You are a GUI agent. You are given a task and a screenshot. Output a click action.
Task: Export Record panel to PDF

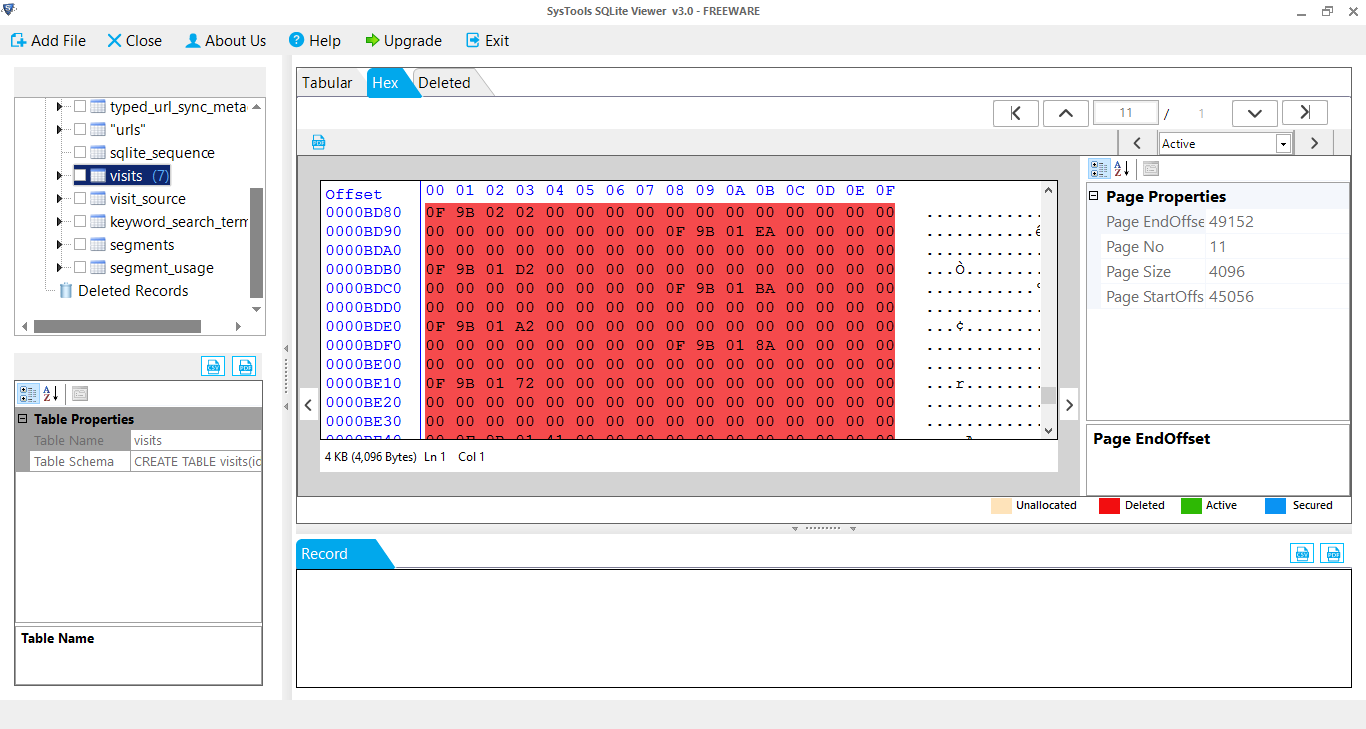(x=1332, y=553)
